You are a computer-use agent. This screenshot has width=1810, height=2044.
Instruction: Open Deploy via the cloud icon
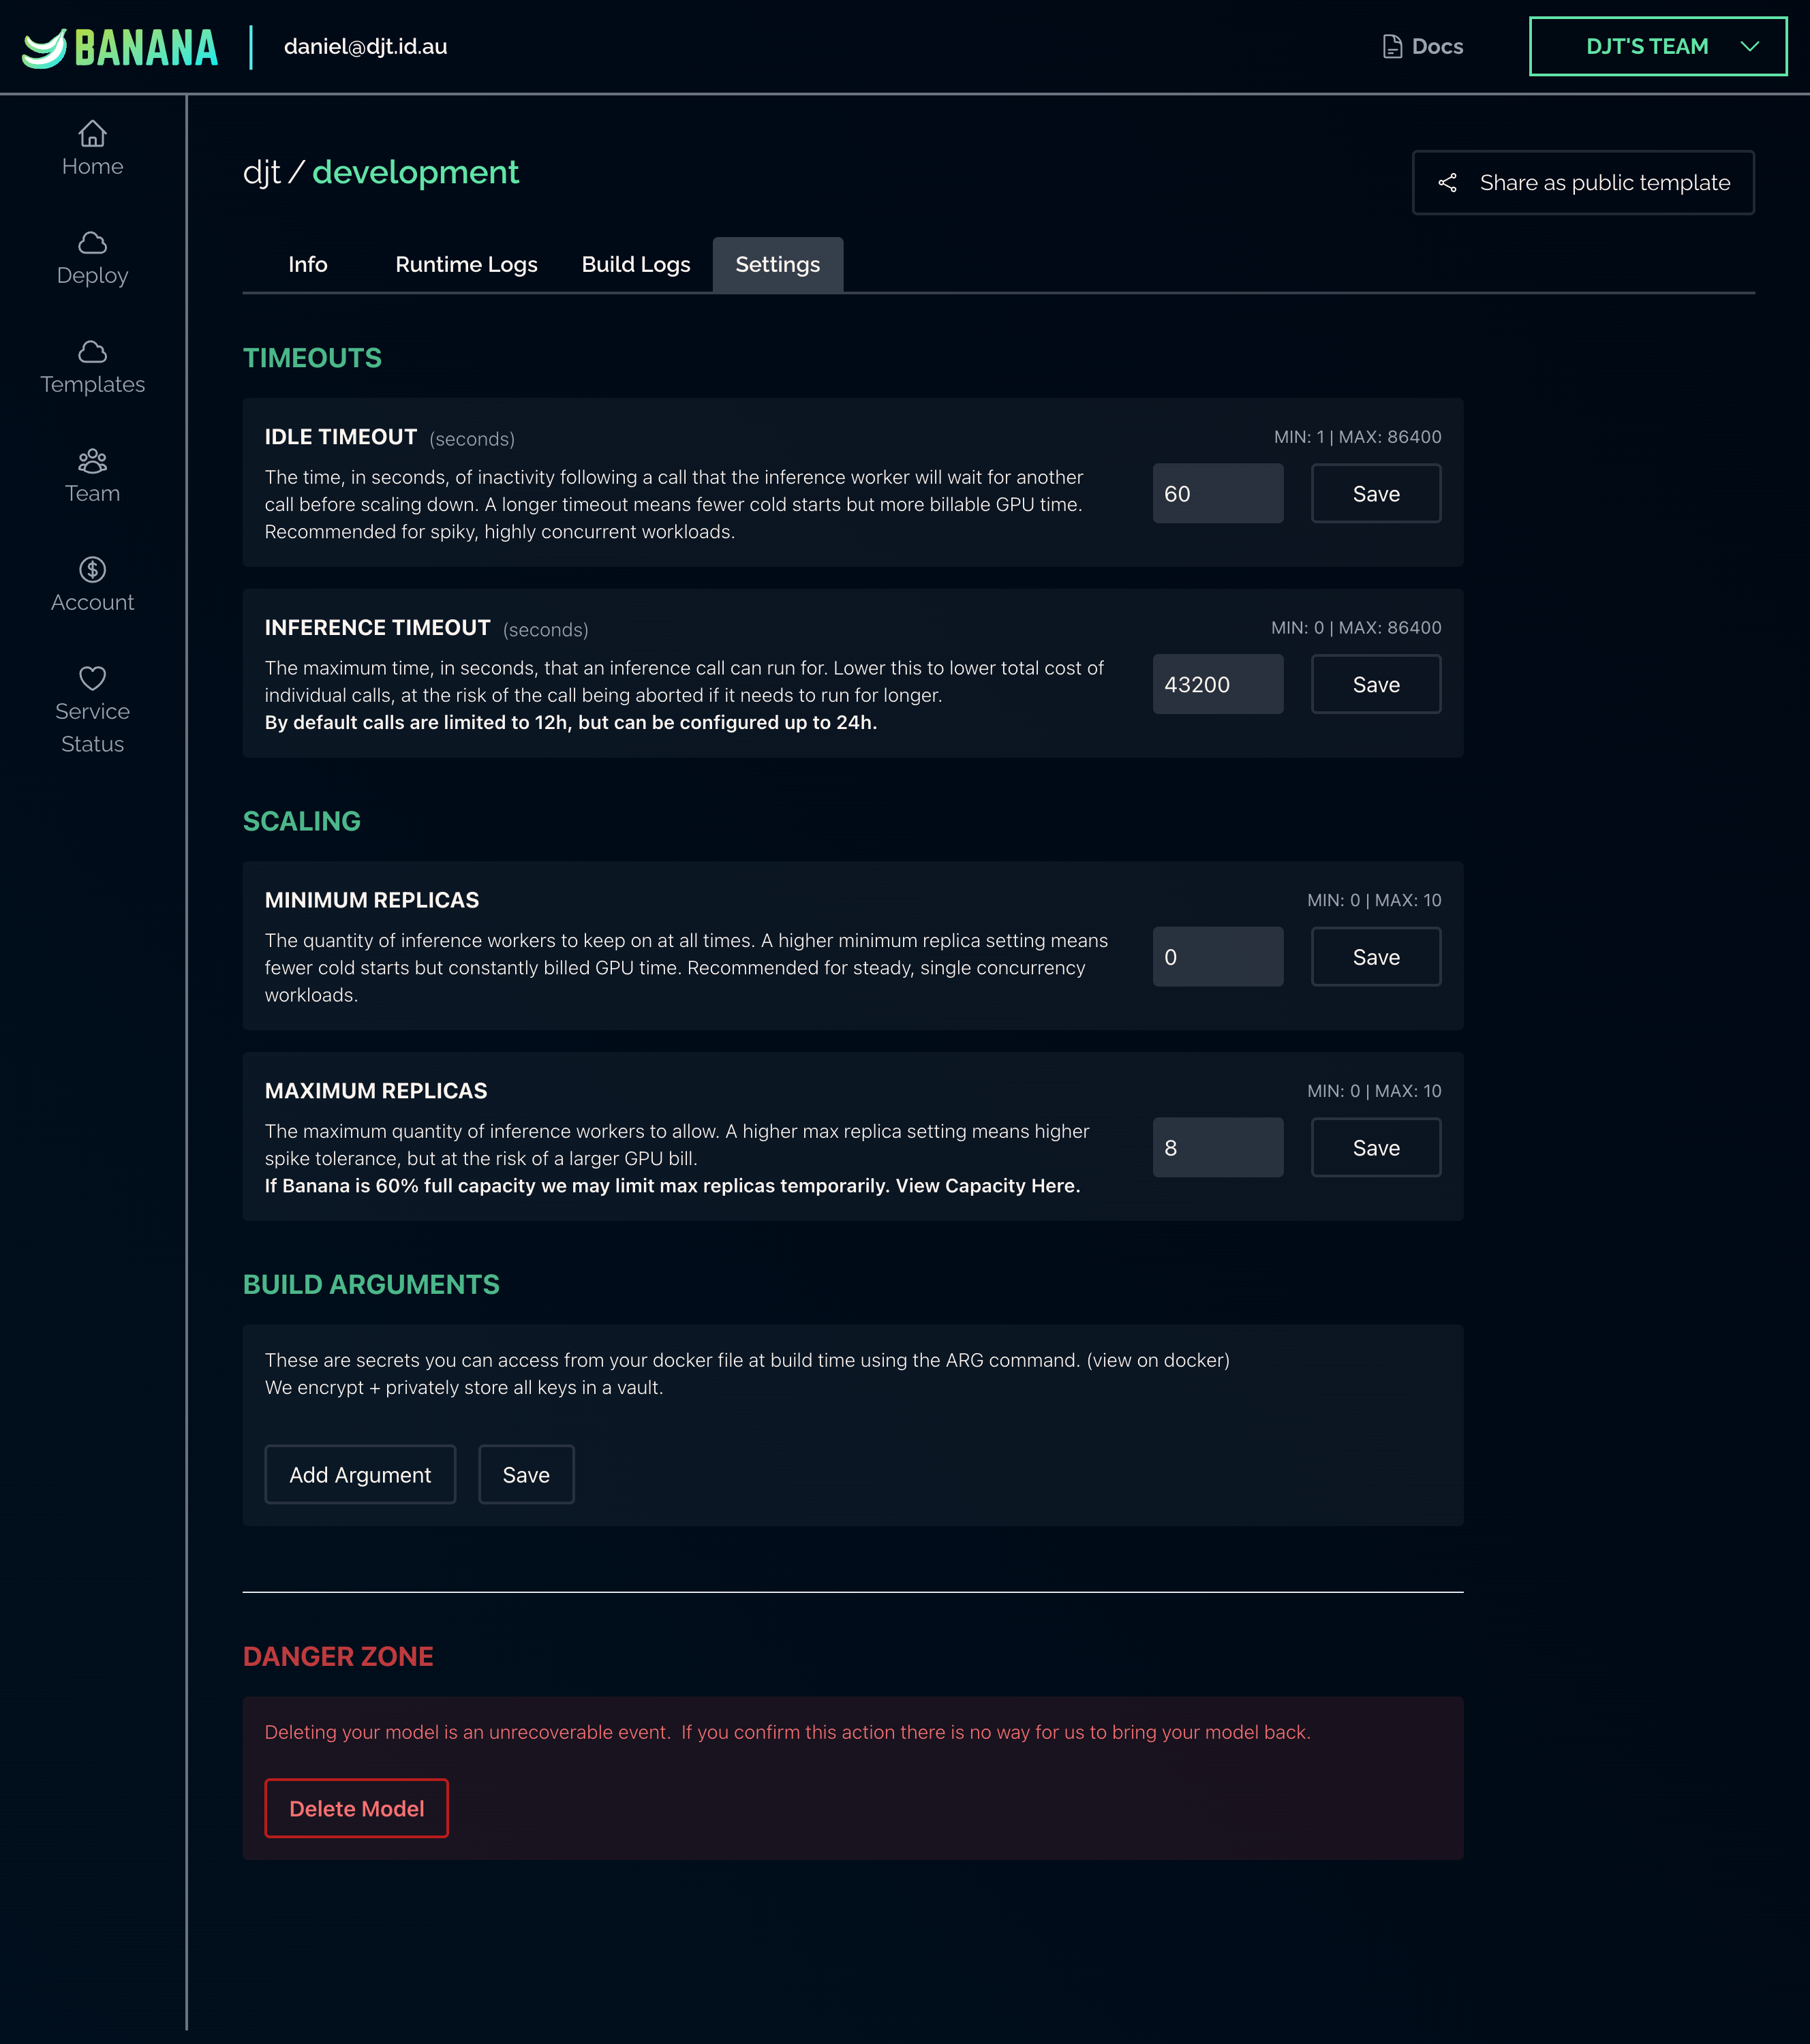(92, 242)
